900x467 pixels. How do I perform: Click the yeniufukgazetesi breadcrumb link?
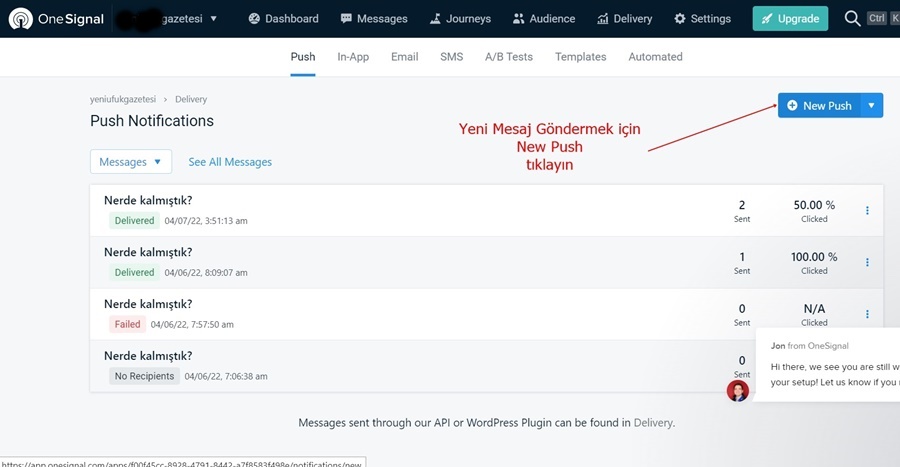pos(123,99)
